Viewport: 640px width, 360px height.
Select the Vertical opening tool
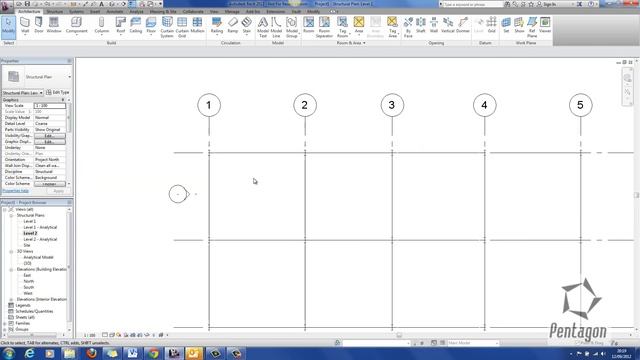448,25
